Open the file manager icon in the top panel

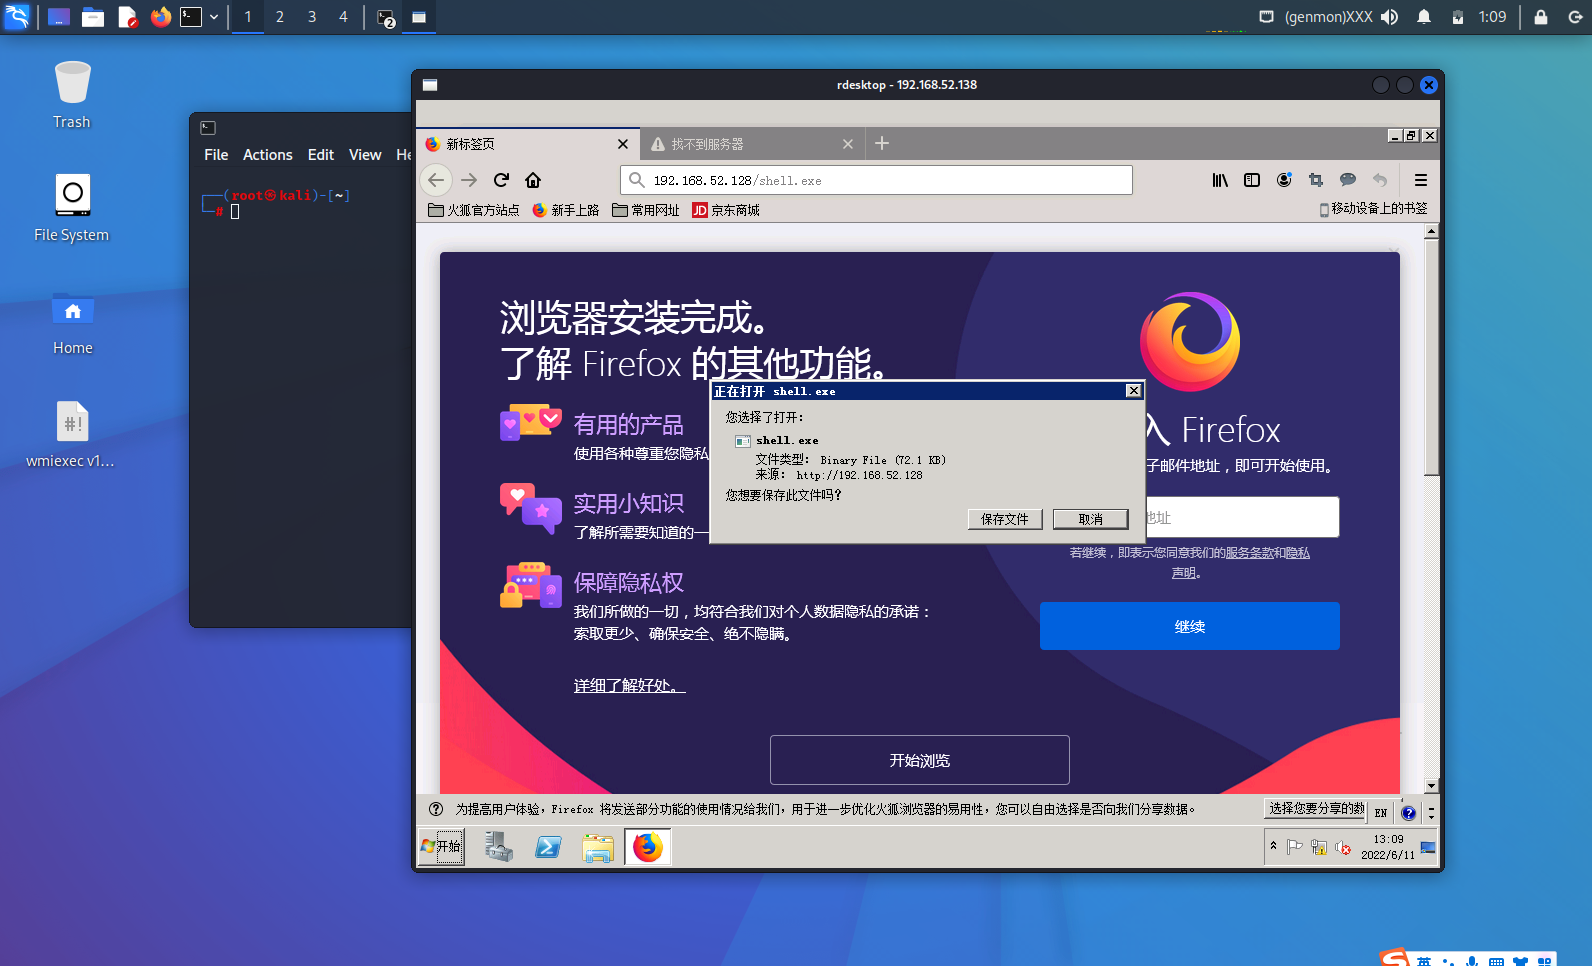click(93, 17)
